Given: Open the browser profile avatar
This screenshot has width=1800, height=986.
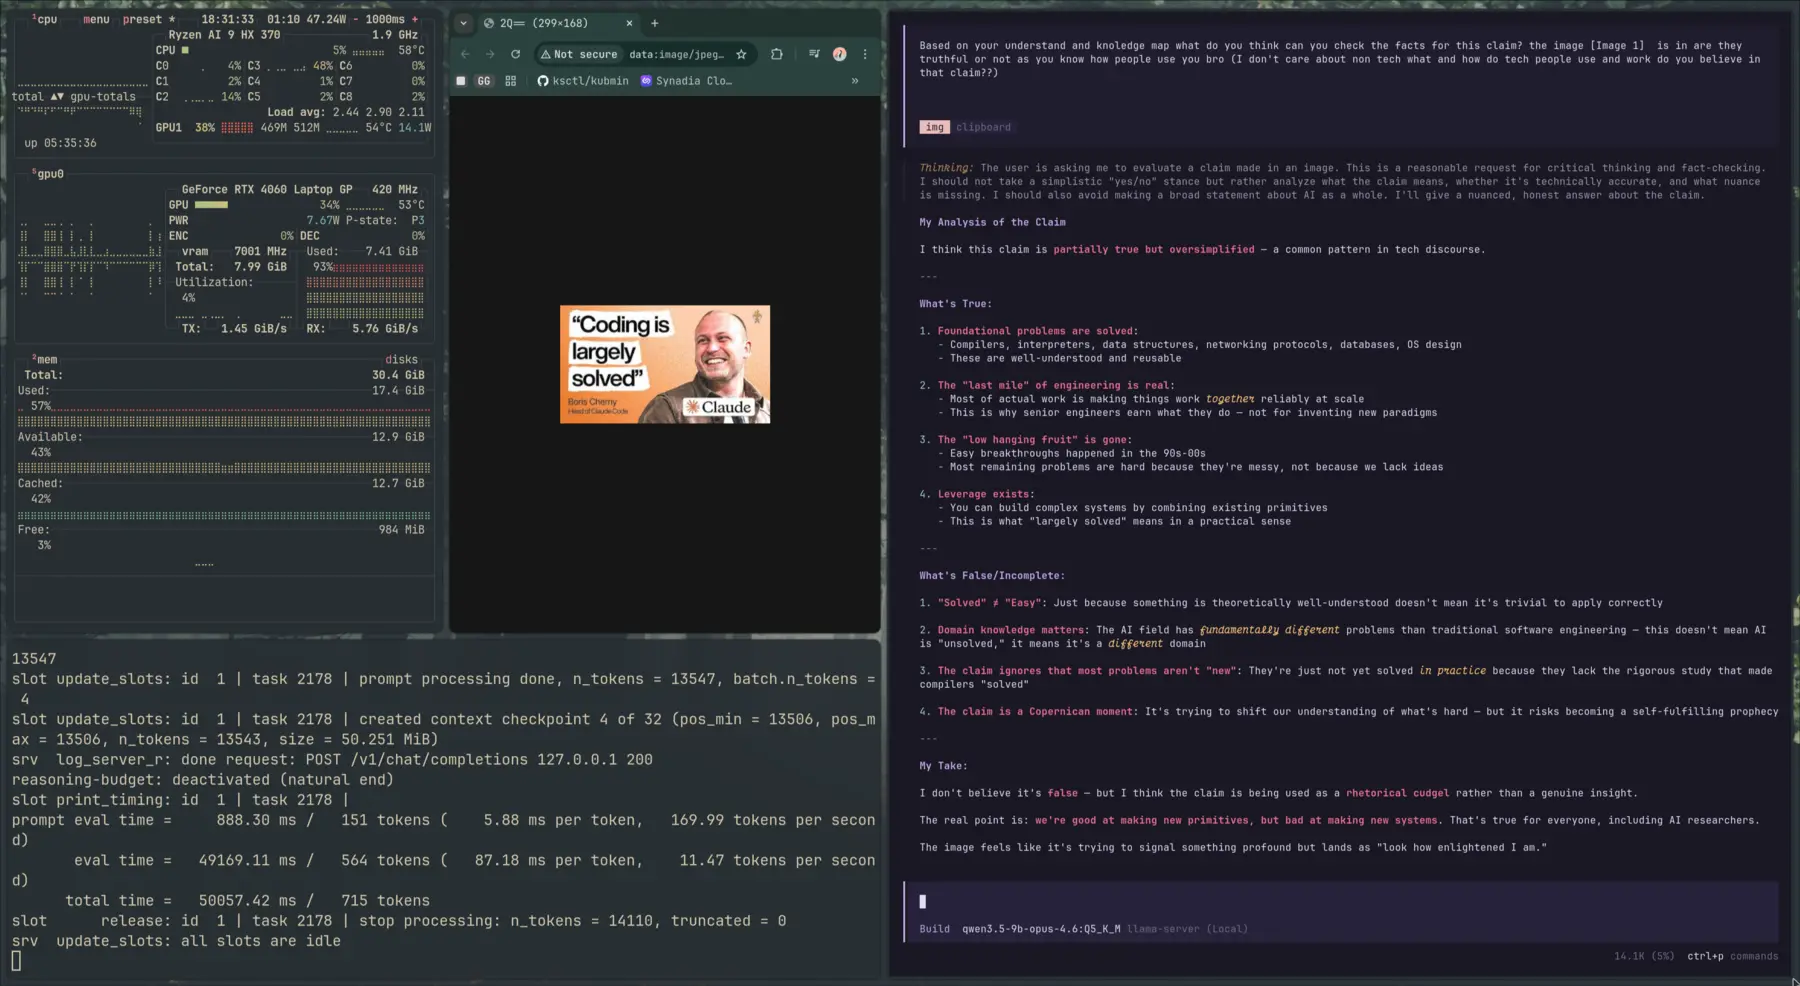Looking at the screenshot, I should coord(840,54).
